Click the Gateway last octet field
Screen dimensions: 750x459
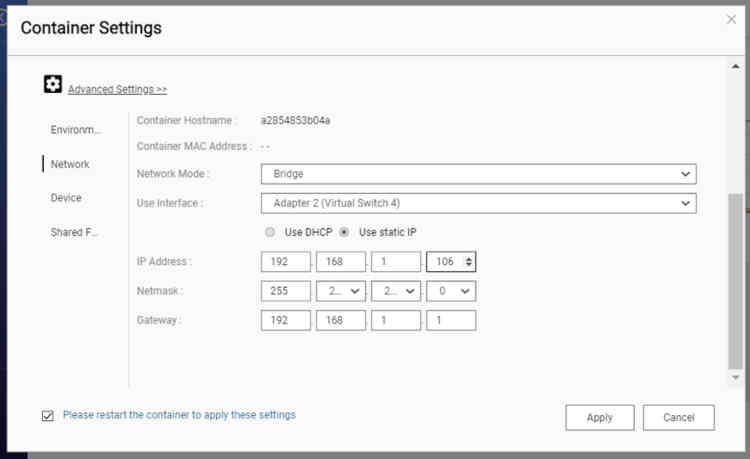pyautogui.click(x=450, y=320)
